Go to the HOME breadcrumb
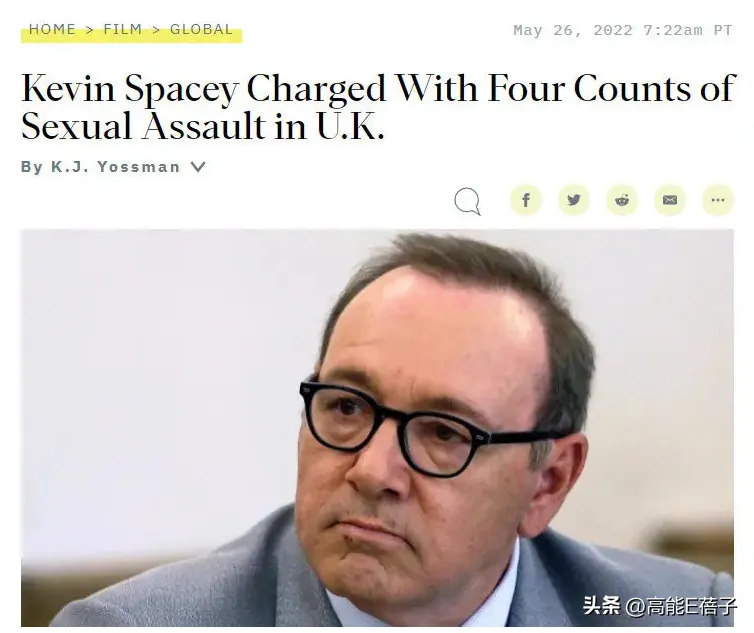 [x=52, y=29]
